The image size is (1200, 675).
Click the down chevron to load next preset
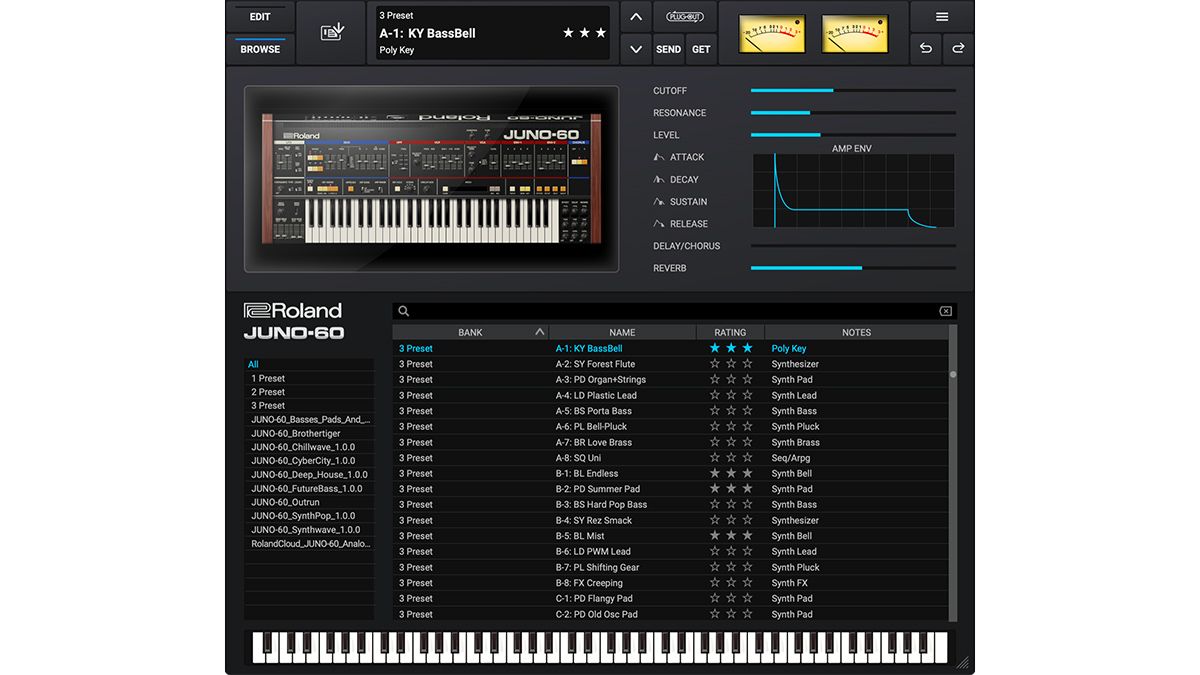click(635, 48)
